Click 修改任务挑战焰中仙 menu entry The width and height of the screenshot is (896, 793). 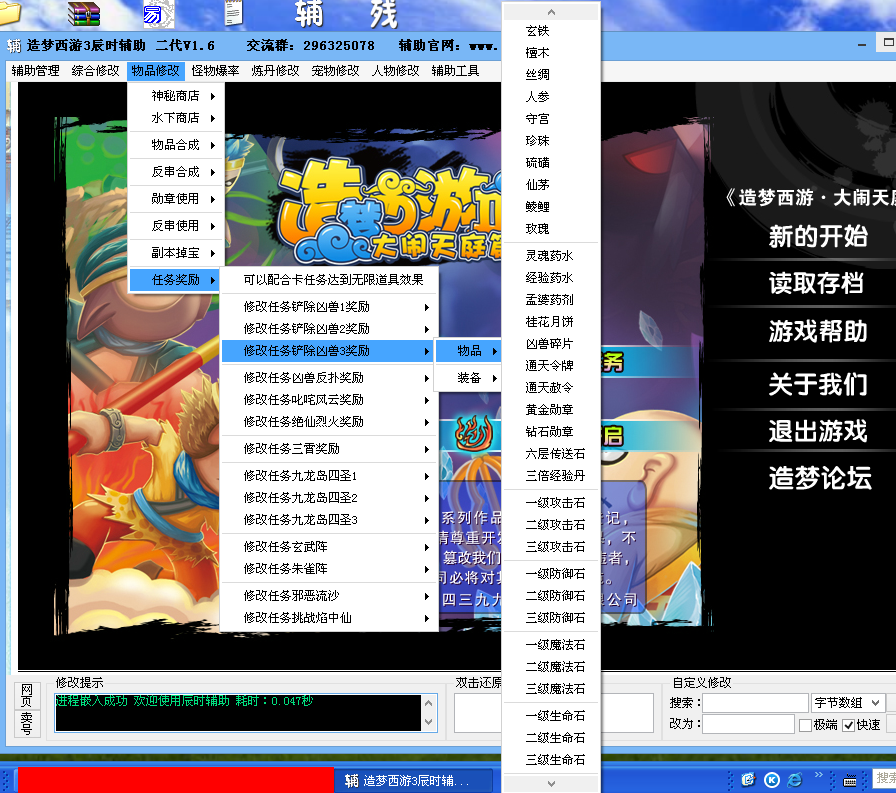(x=329, y=618)
